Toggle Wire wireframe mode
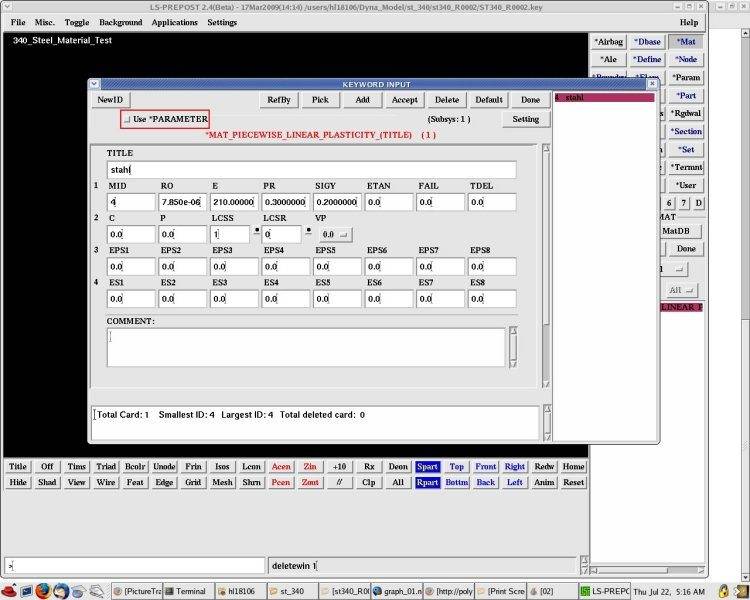 [106, 482]
